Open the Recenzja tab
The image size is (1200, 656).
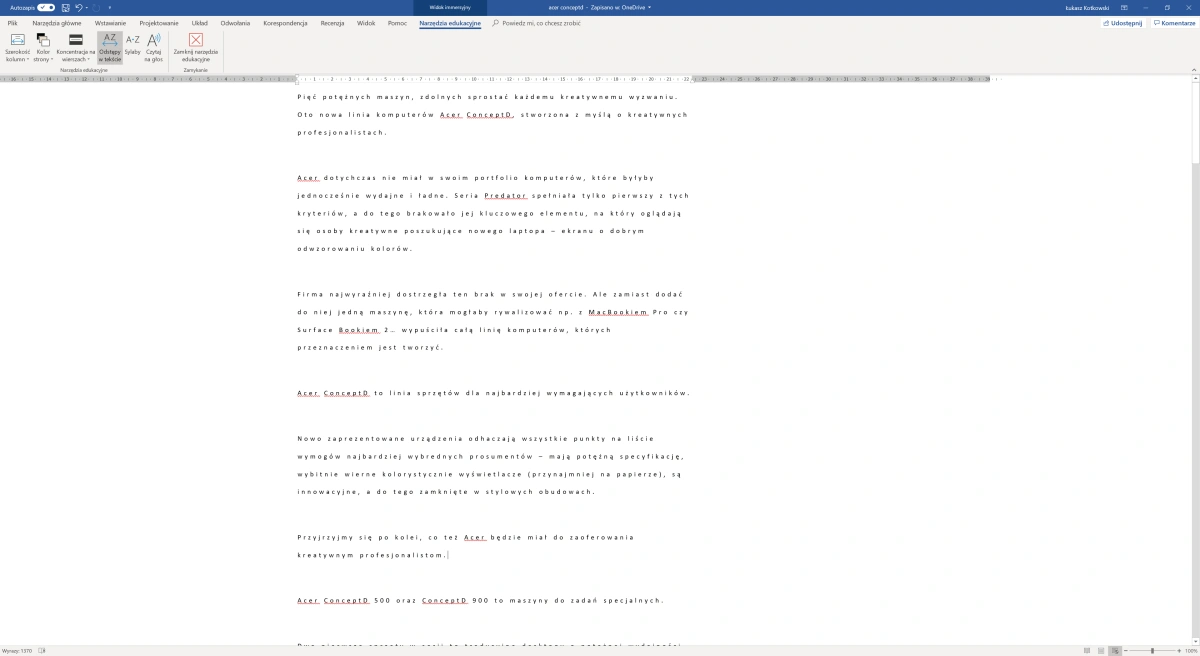point(332,22)
